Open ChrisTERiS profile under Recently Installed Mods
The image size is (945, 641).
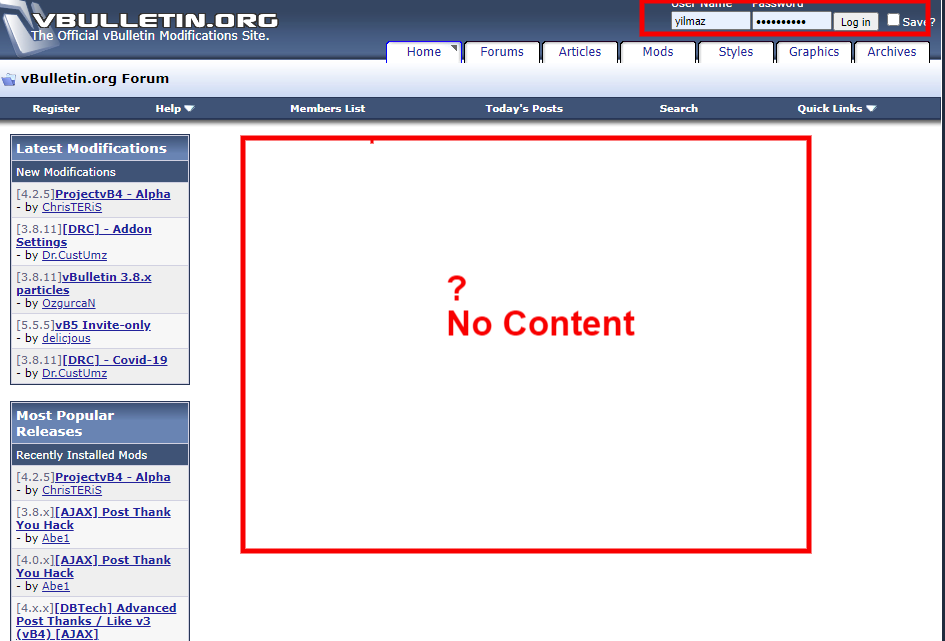[x=72, y=490]
